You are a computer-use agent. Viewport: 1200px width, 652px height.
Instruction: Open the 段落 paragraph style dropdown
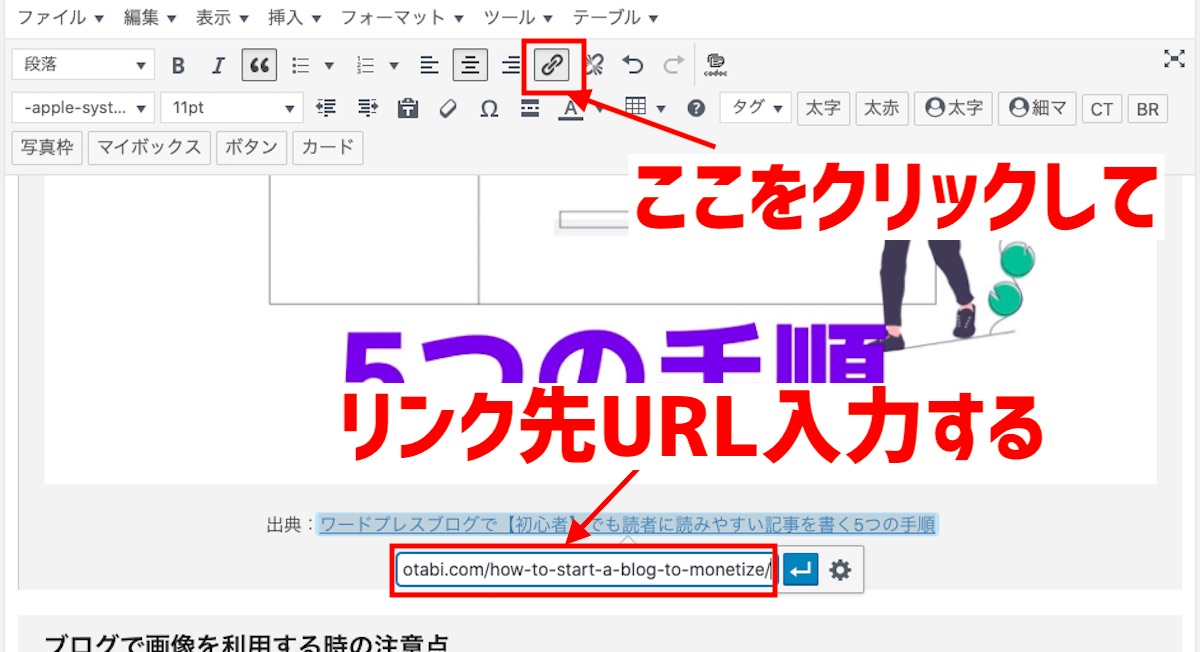(x=82, y=64)
